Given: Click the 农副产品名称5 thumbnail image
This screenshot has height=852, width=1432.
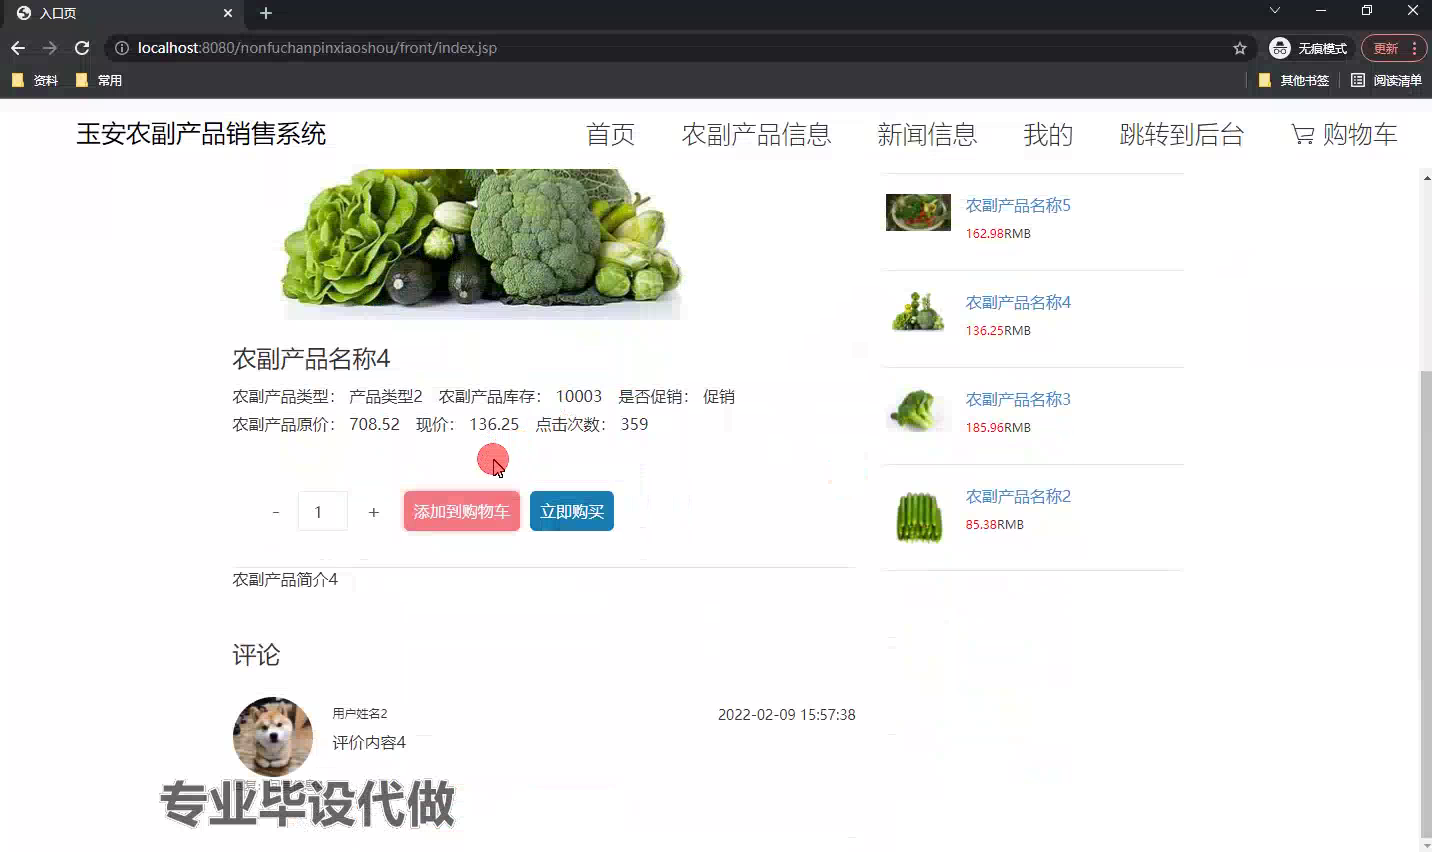Looking at the screenshot, I should click(x=918, y=212).
